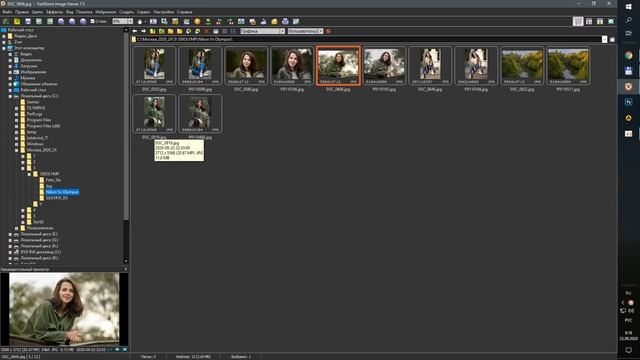Viewport: 640px width, 360px height.
Task: Expand the Яндекс.Диск tree node
Action: [4, 36]
